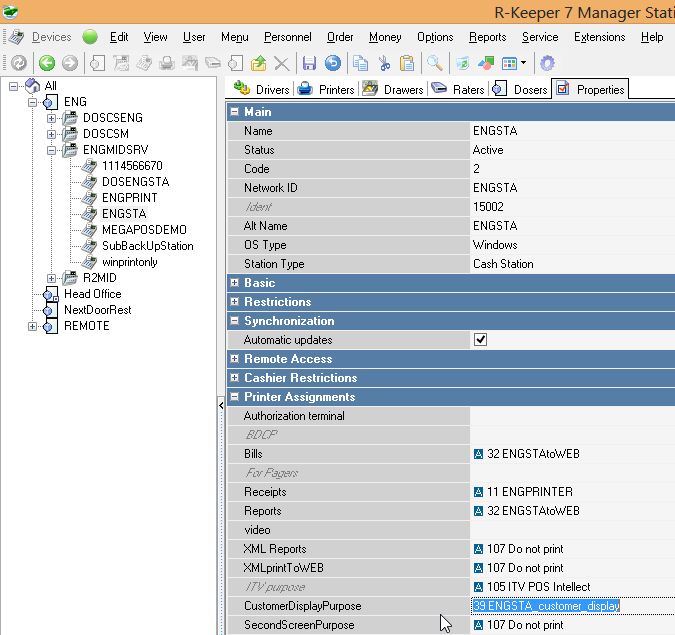
Task: Expand the Basic section
Action: (235, 283)
